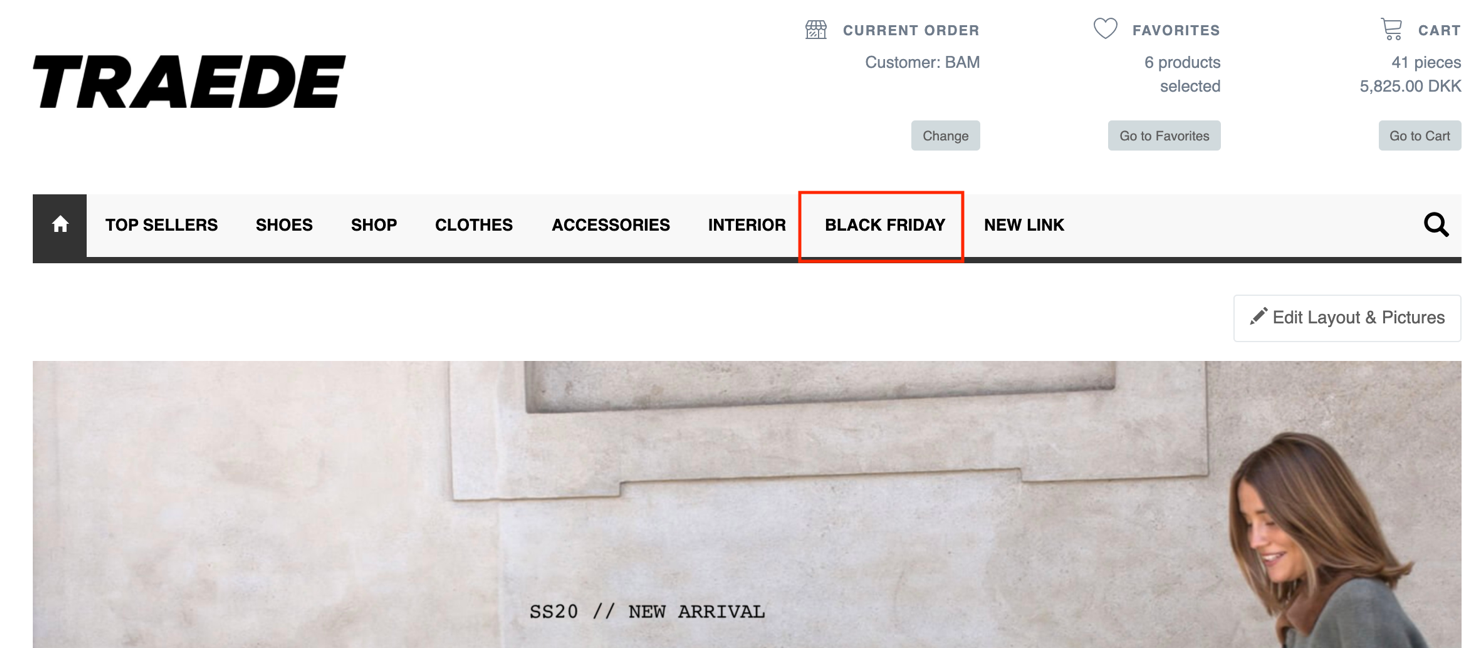Go to the Shop menu item

click(374, 225)
